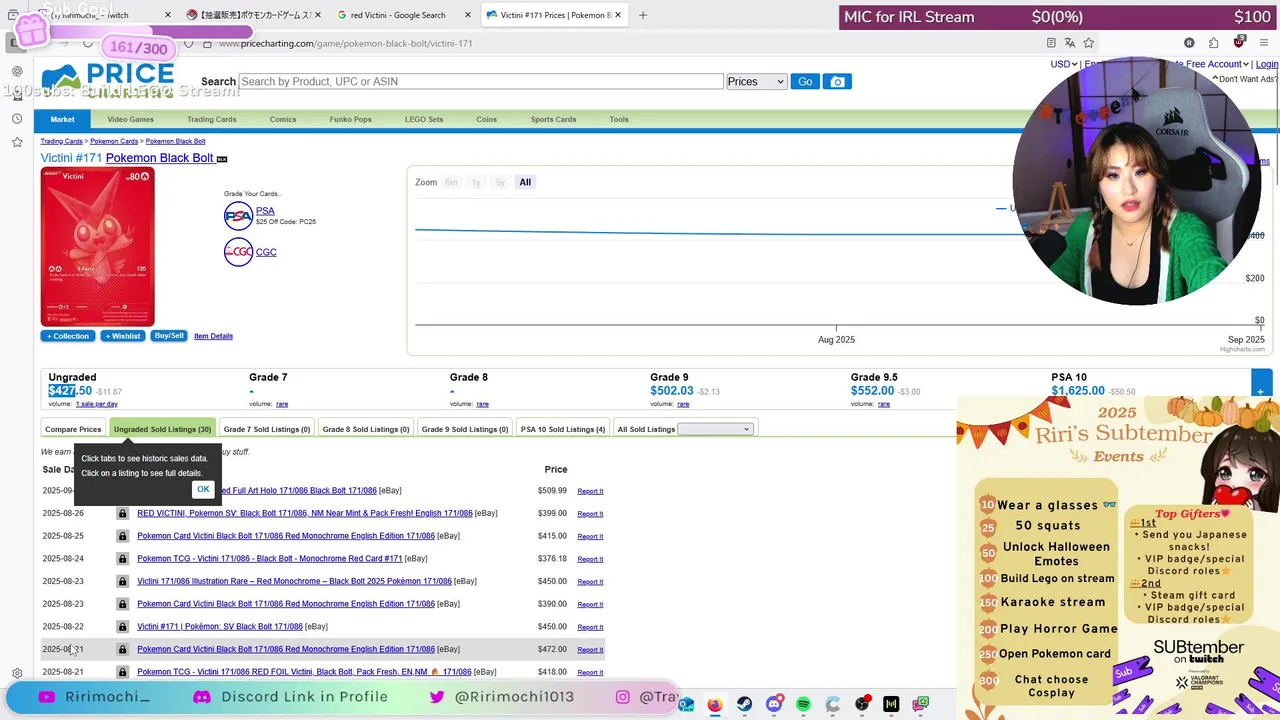
Task: Open Outlook from the taskbar
Action: (x=685, y=704)
